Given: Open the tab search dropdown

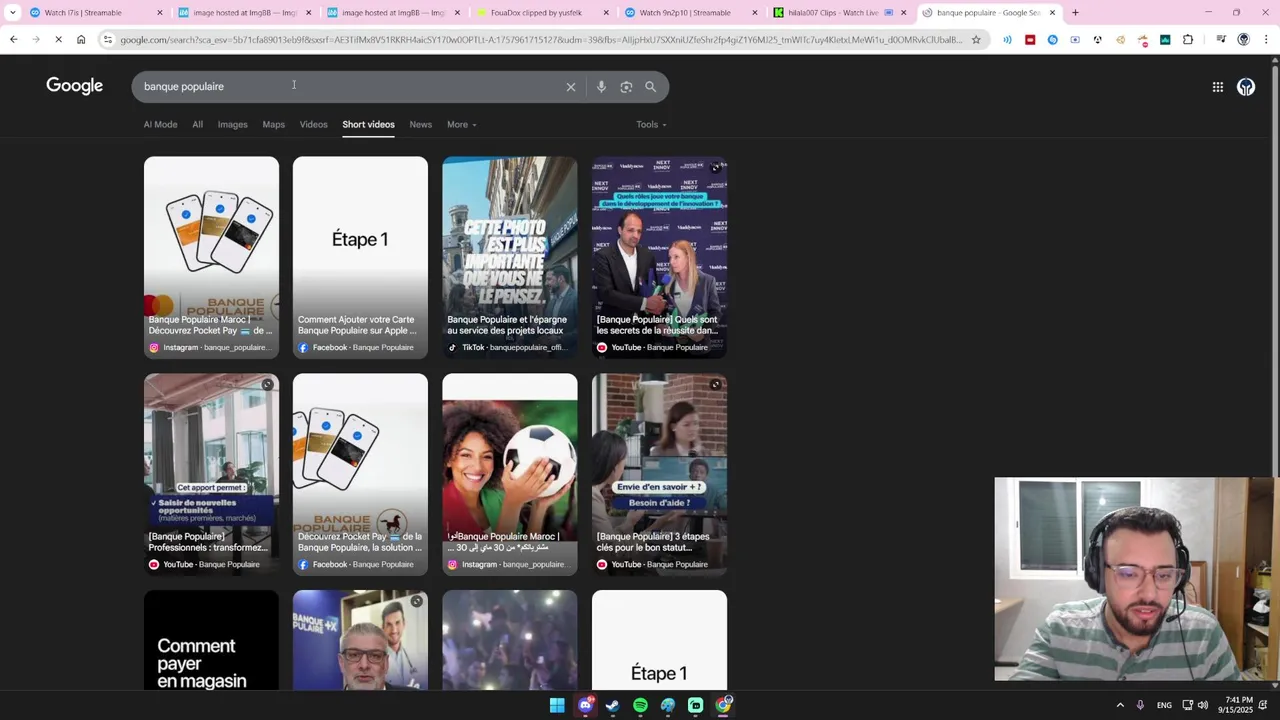Looking at the screenshot, I should coord(12,13).
